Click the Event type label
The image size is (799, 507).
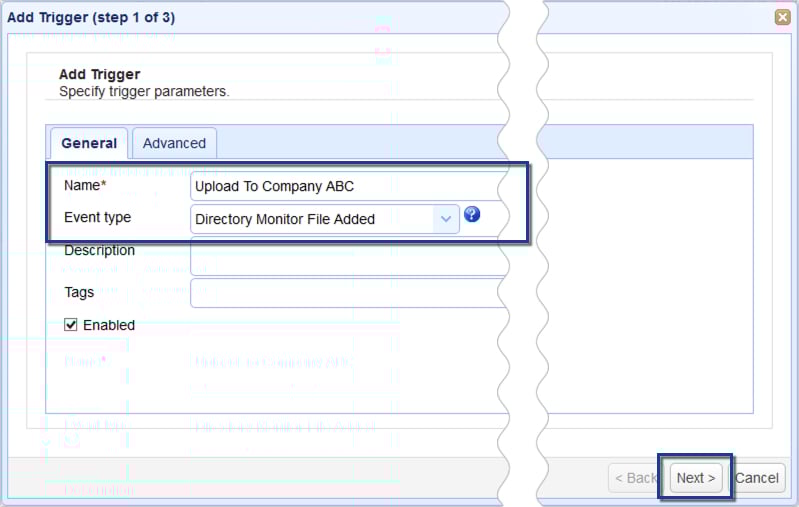[x=97, y=217]
